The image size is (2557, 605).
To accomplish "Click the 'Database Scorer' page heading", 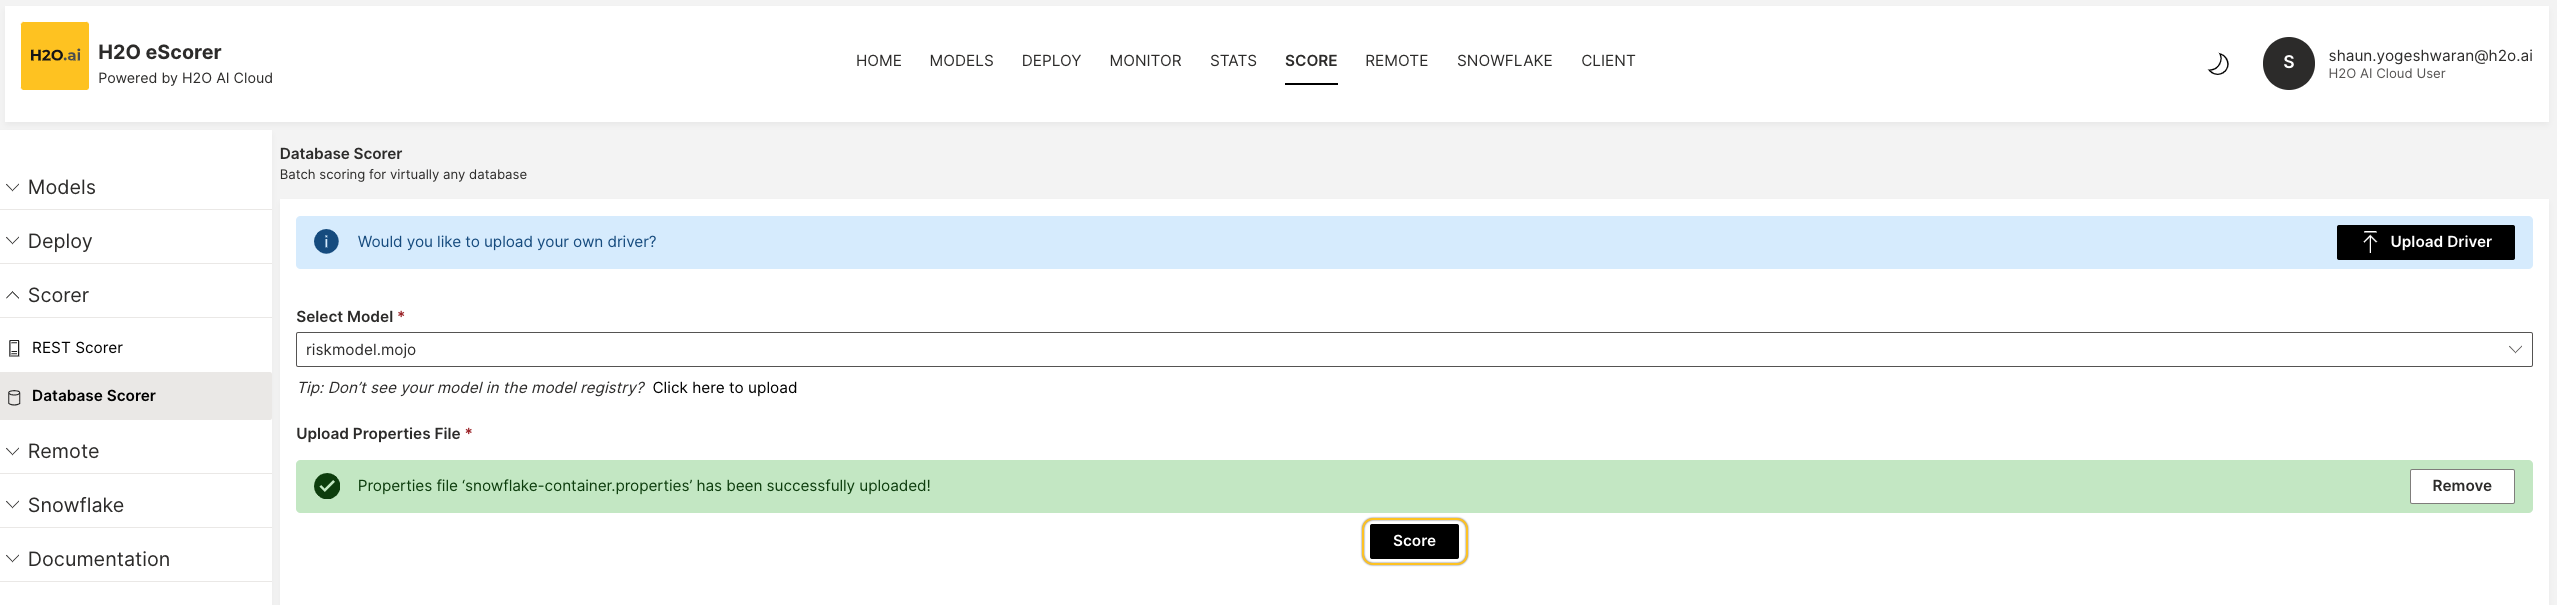I will [x=341, y=154].
